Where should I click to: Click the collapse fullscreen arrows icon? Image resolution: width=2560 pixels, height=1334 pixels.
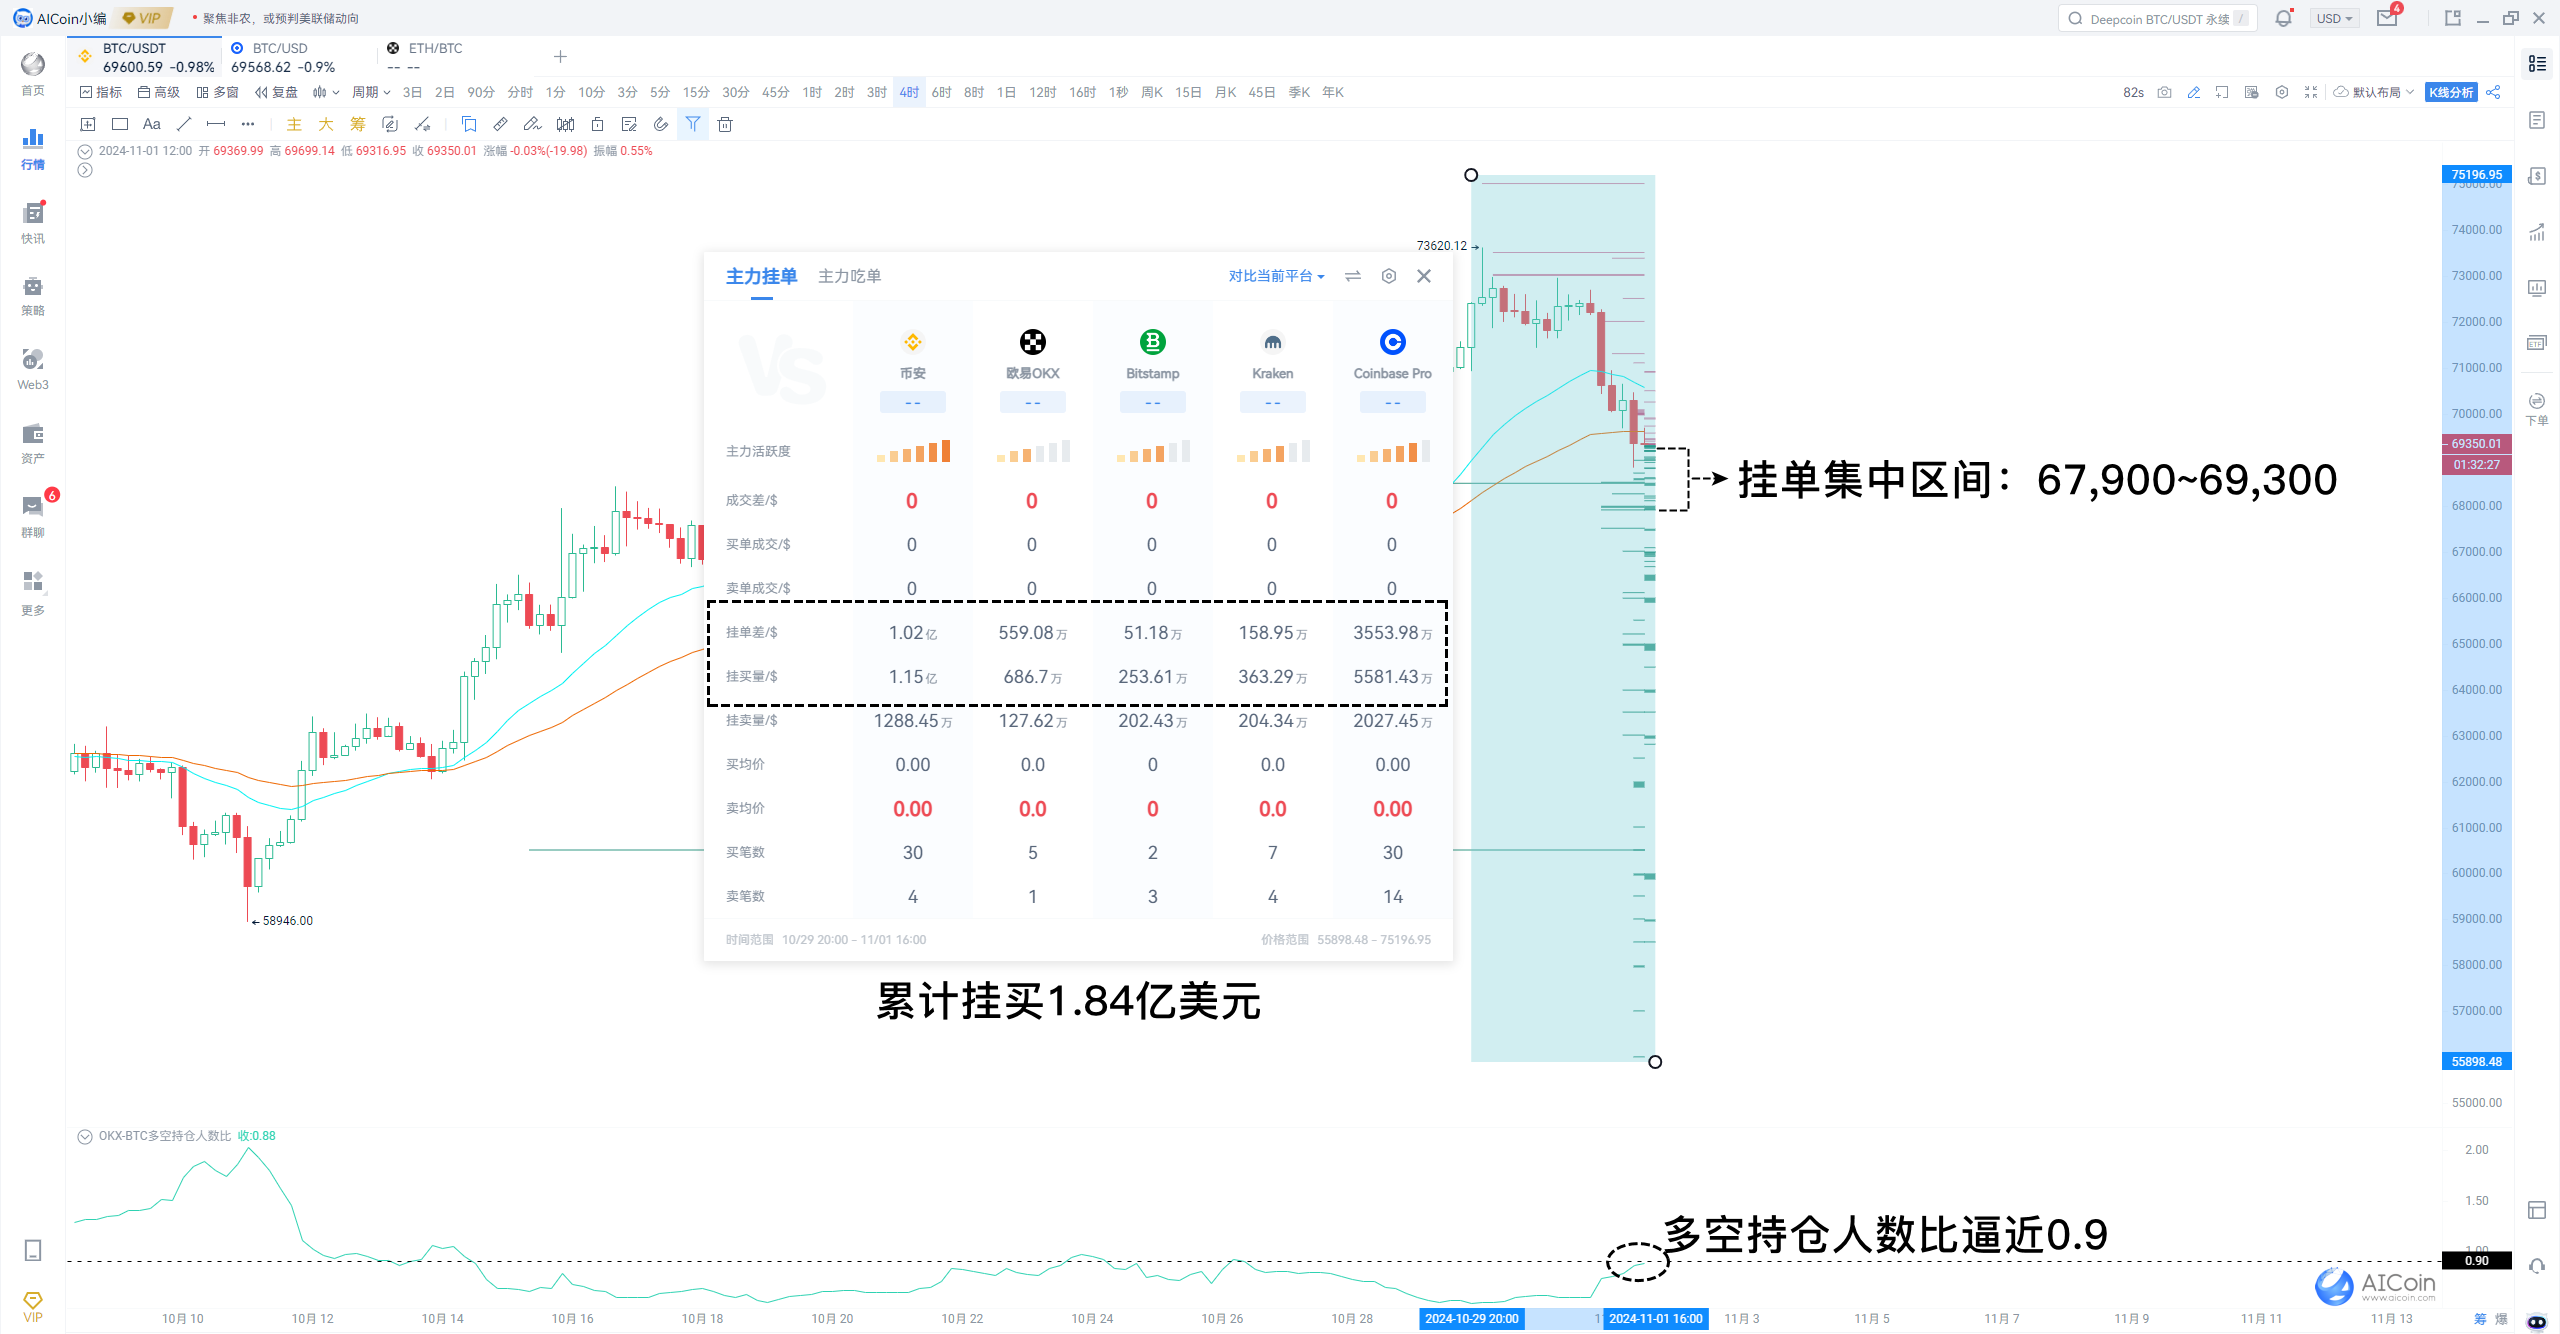(x=2311, y=92)
